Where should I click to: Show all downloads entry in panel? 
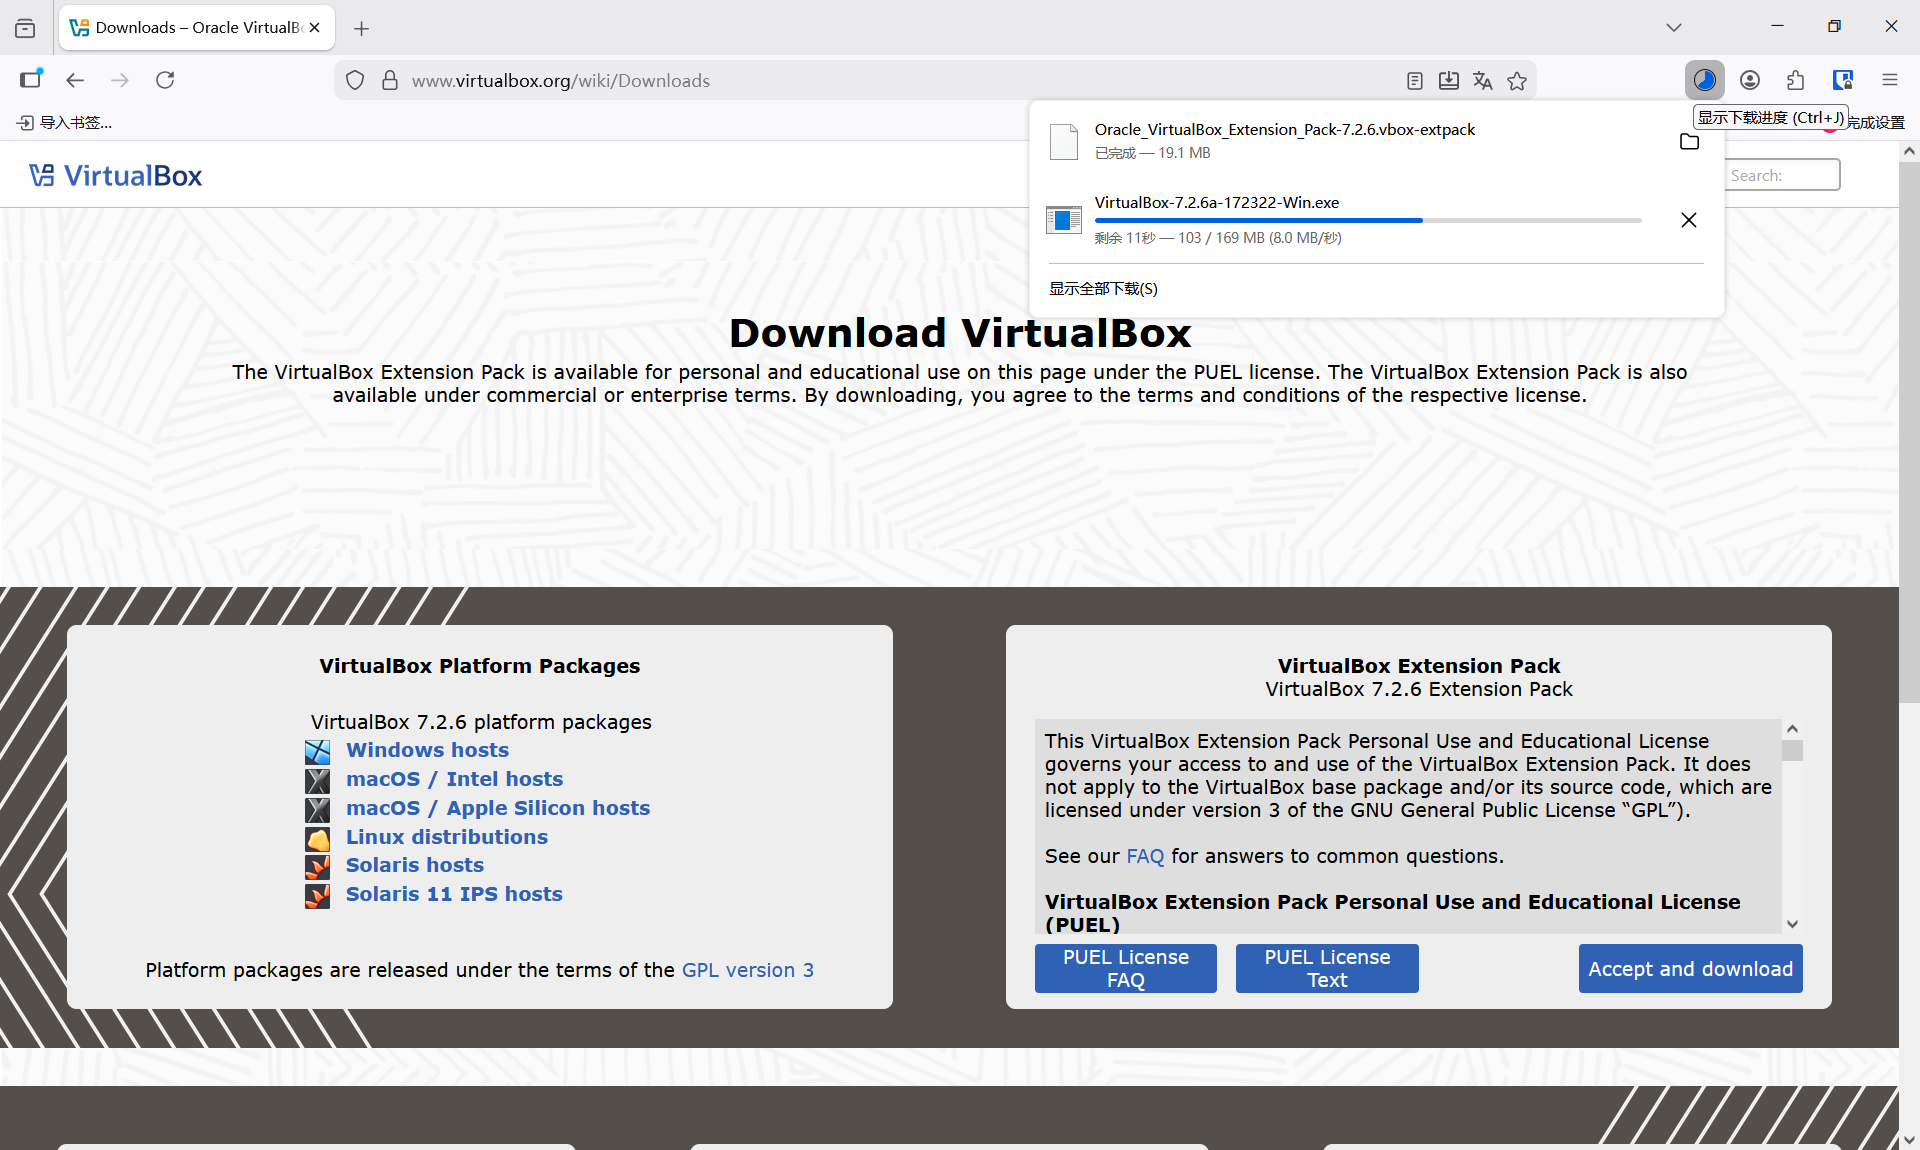1103,289
